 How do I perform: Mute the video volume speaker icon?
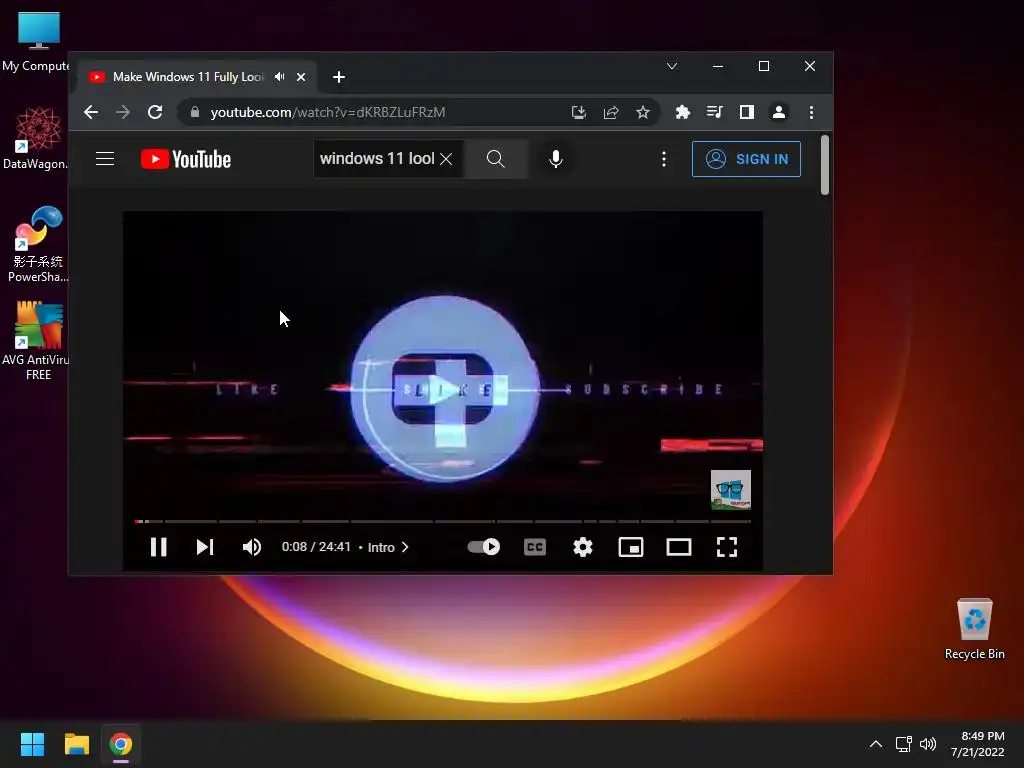pyautogui.click(x=251, y=547)
